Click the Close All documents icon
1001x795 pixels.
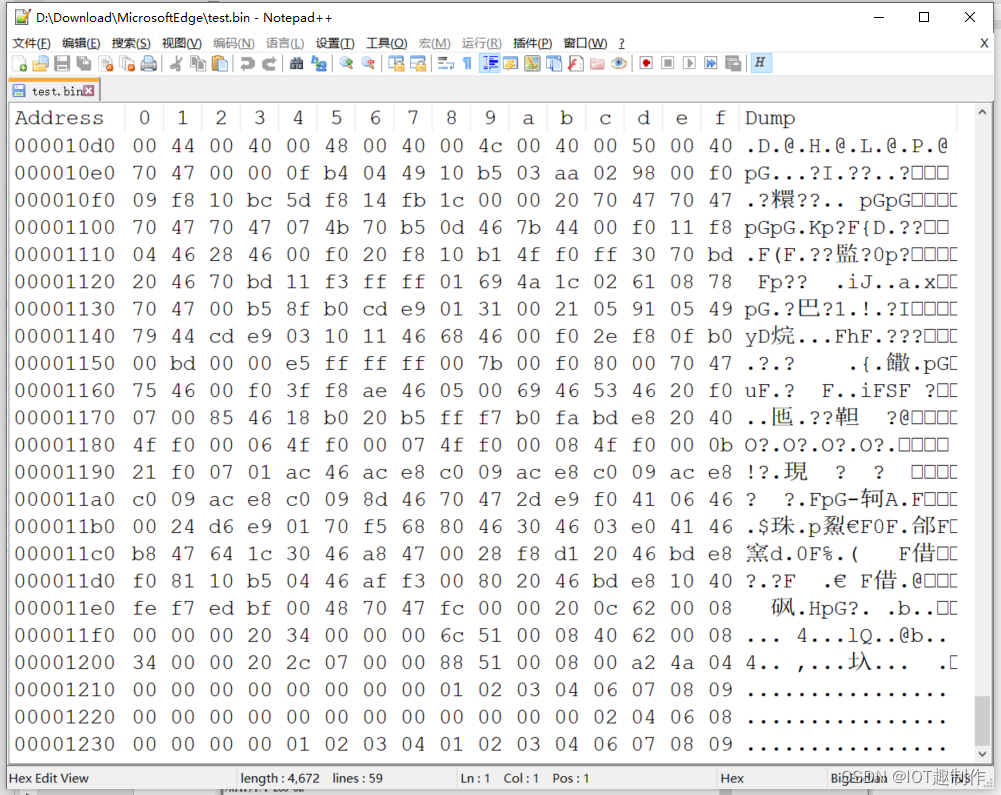(127, 63)
